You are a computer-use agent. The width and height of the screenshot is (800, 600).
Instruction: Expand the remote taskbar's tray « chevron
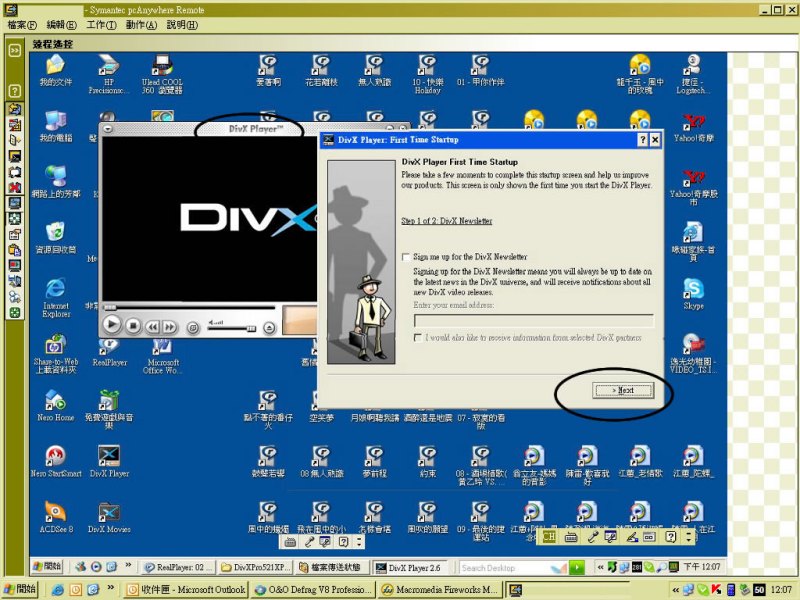point(601,567)
